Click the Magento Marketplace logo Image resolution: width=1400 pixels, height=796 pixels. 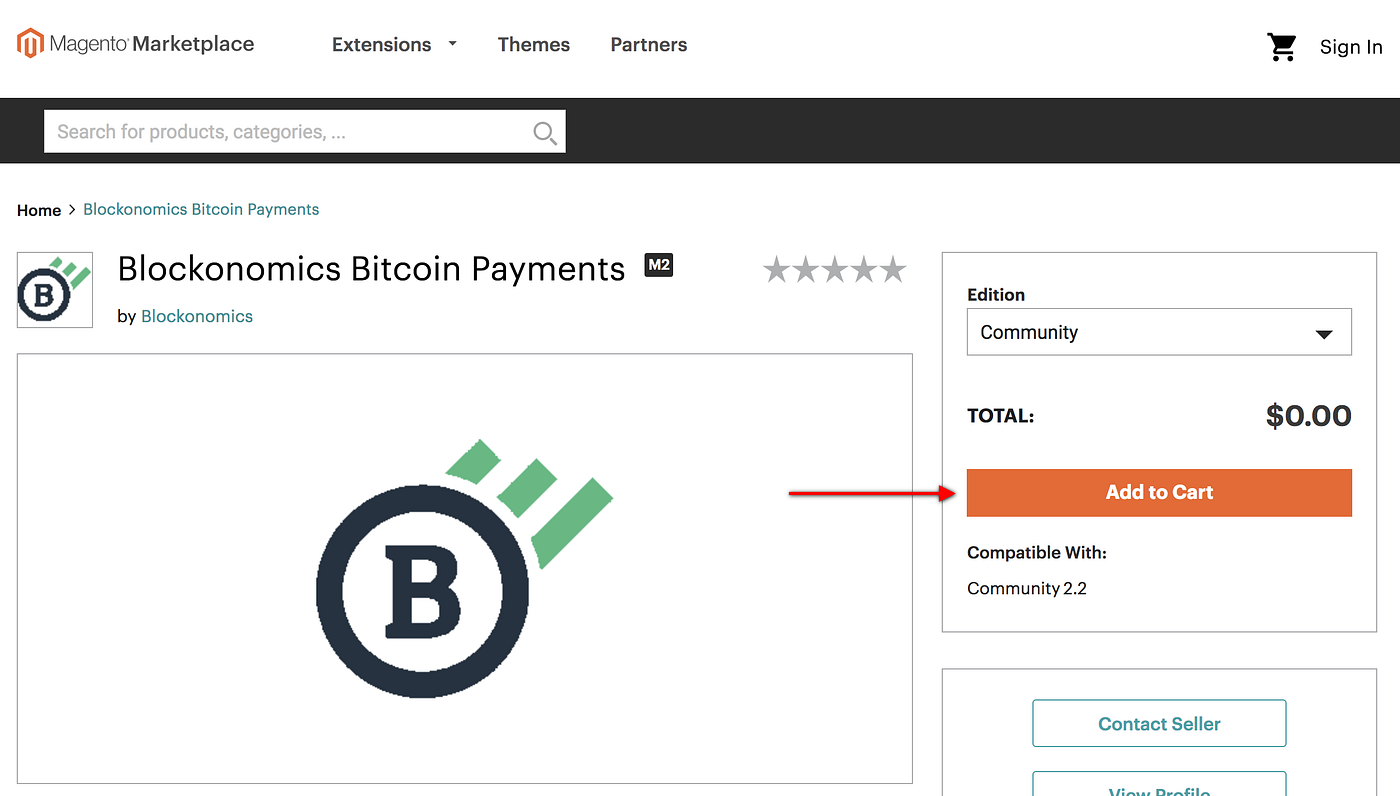point(136,44)
